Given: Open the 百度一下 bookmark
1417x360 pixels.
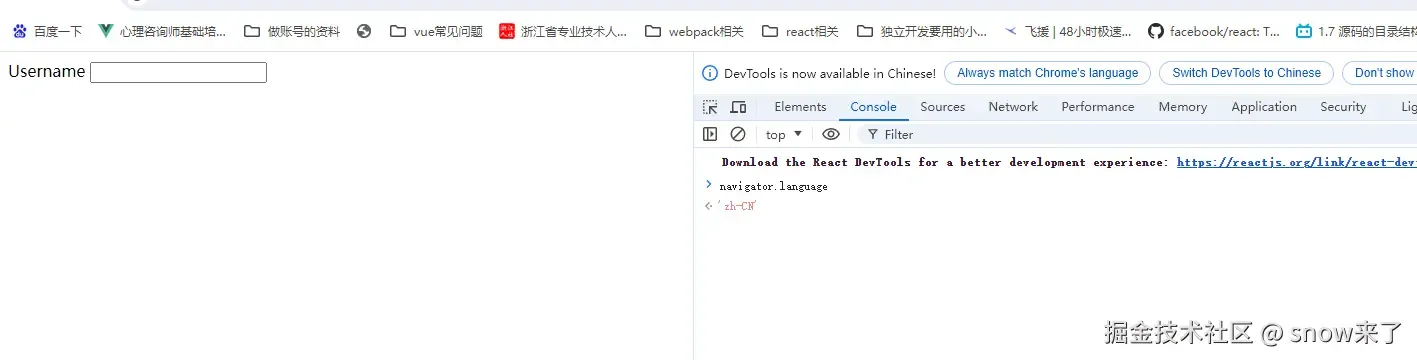Looking at the screenshot, I should click(47, 31).
